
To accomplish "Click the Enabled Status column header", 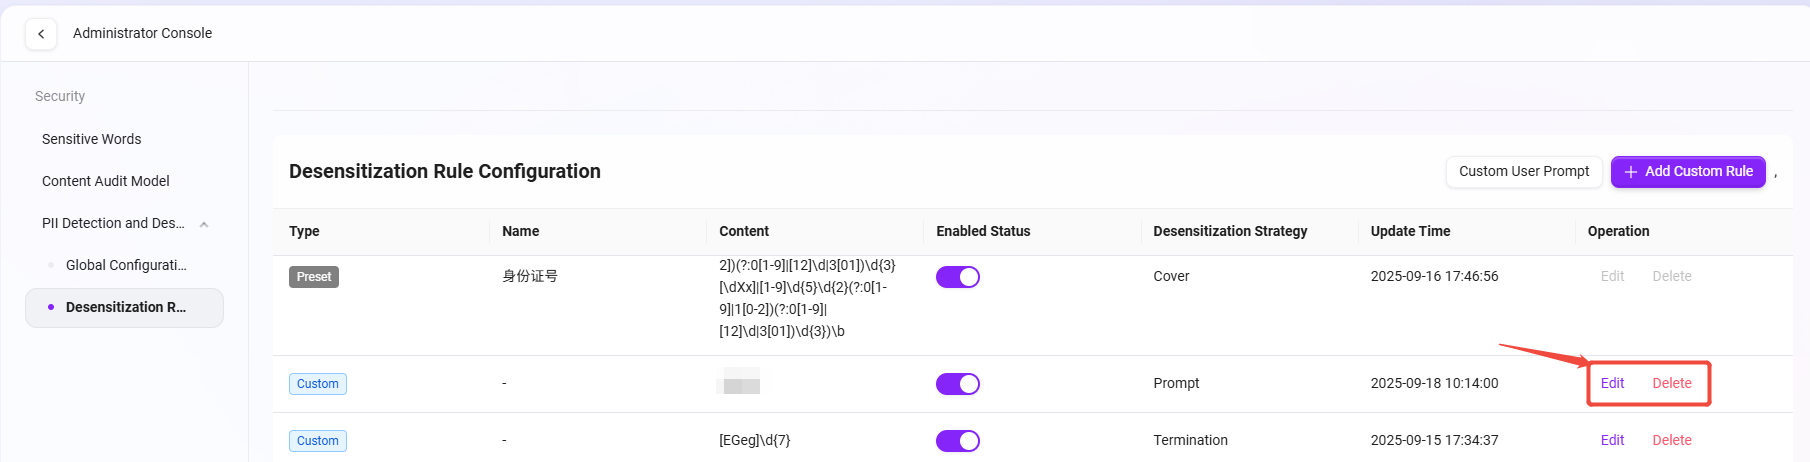I will pyautogui.click(x=982, y=231).
